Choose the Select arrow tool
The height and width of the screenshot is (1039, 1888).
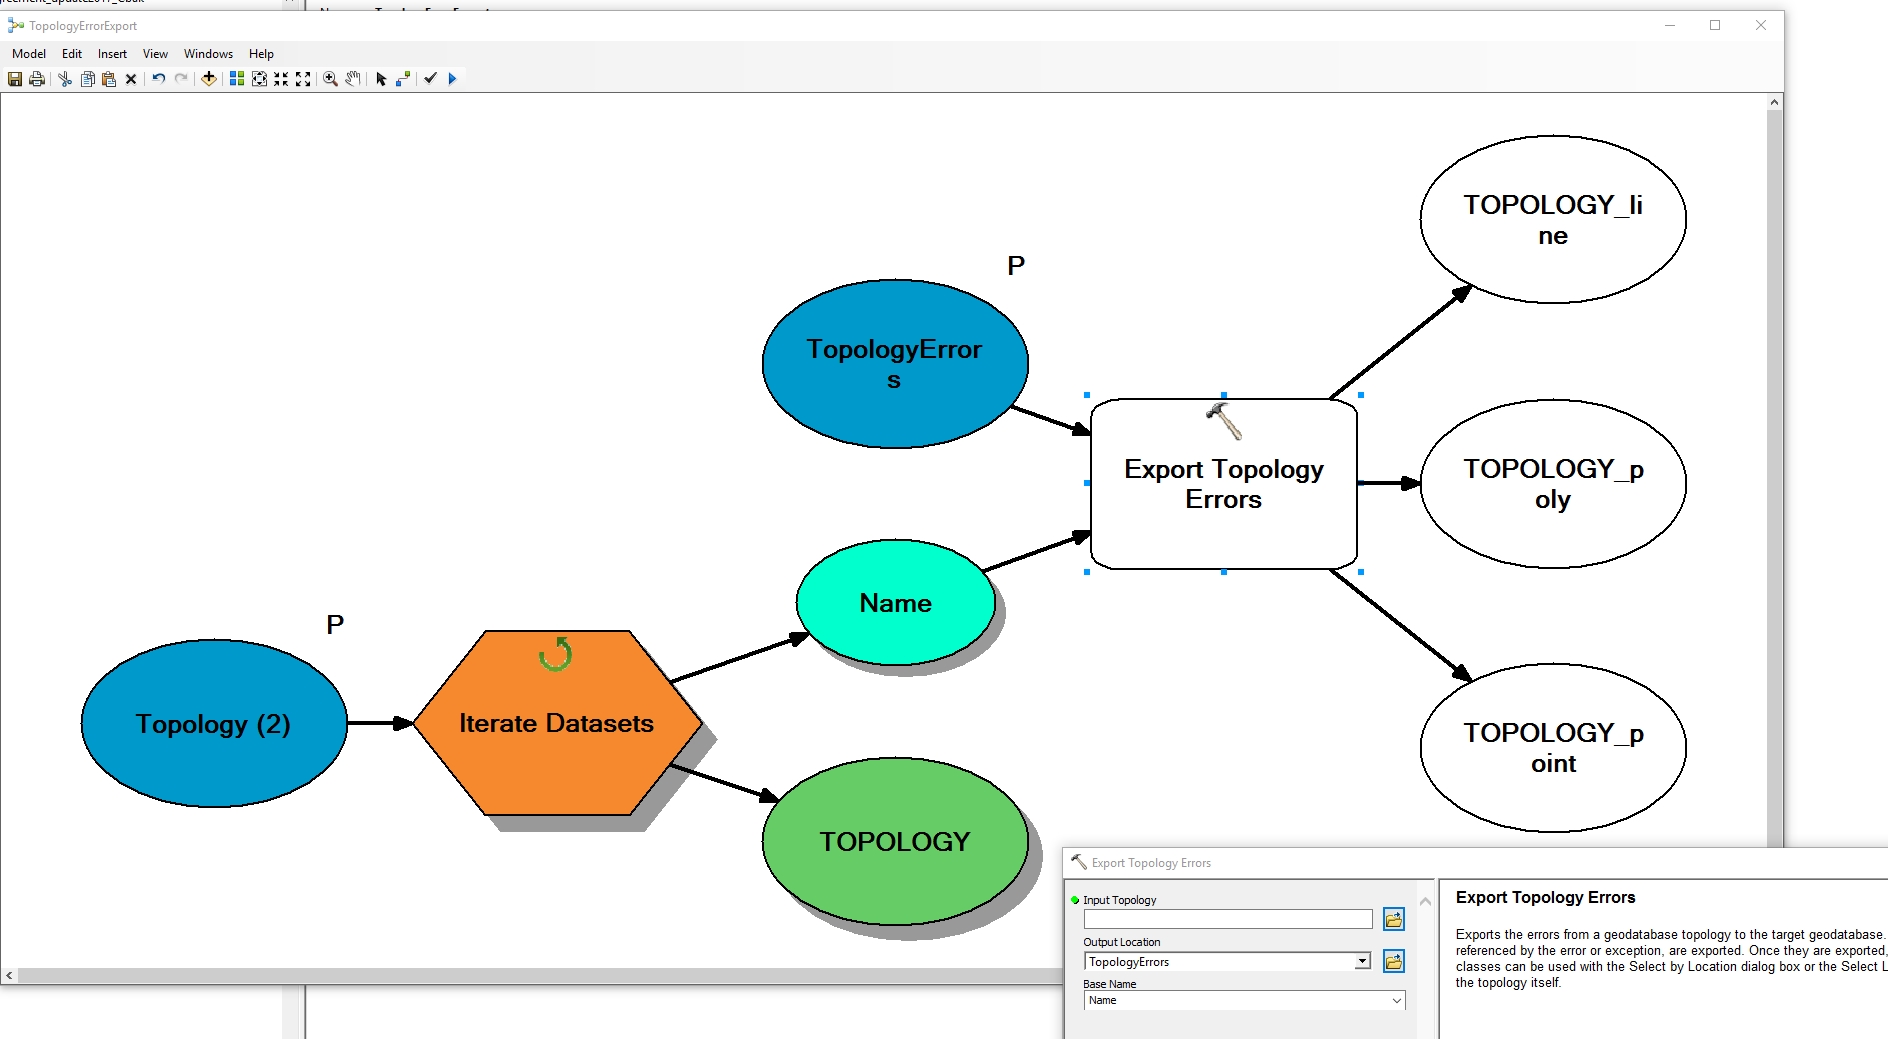coord(381,79)
